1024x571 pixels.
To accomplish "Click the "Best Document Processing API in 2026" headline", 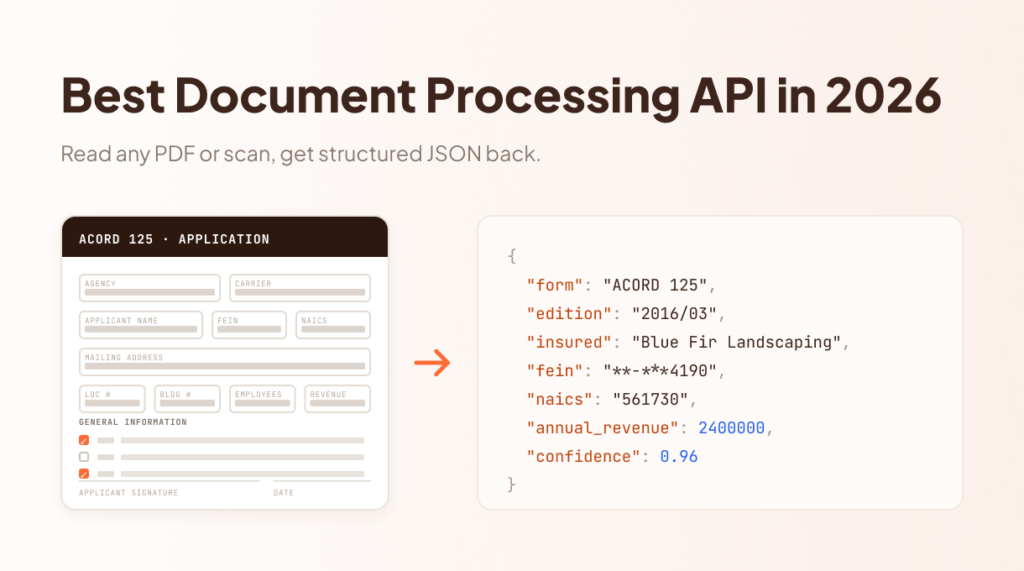I will coord(501,96).
